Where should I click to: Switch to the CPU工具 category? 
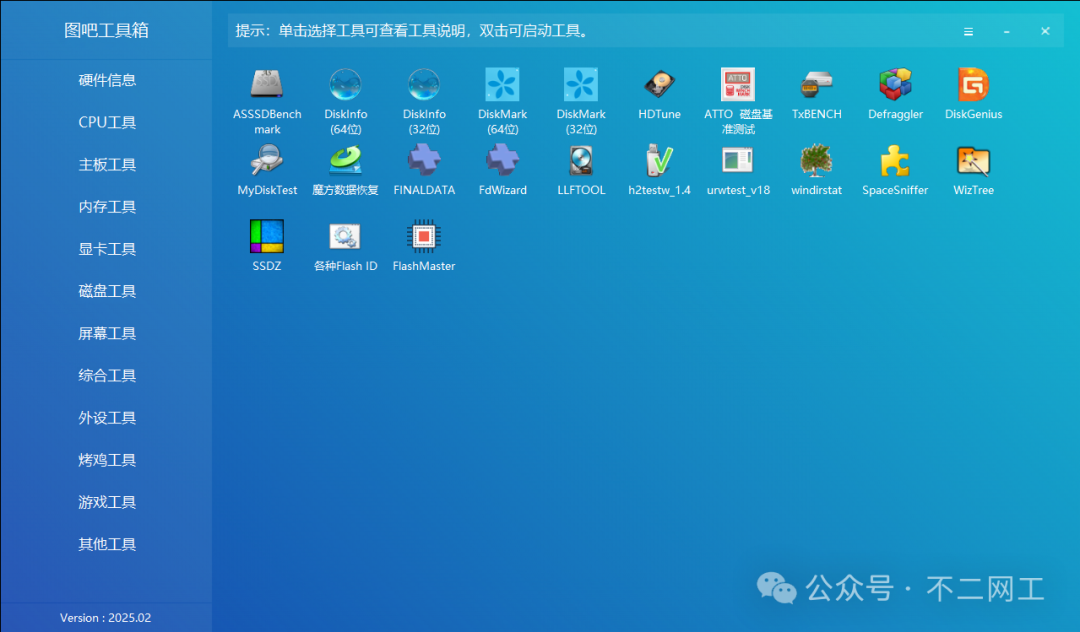pos(107,123)
